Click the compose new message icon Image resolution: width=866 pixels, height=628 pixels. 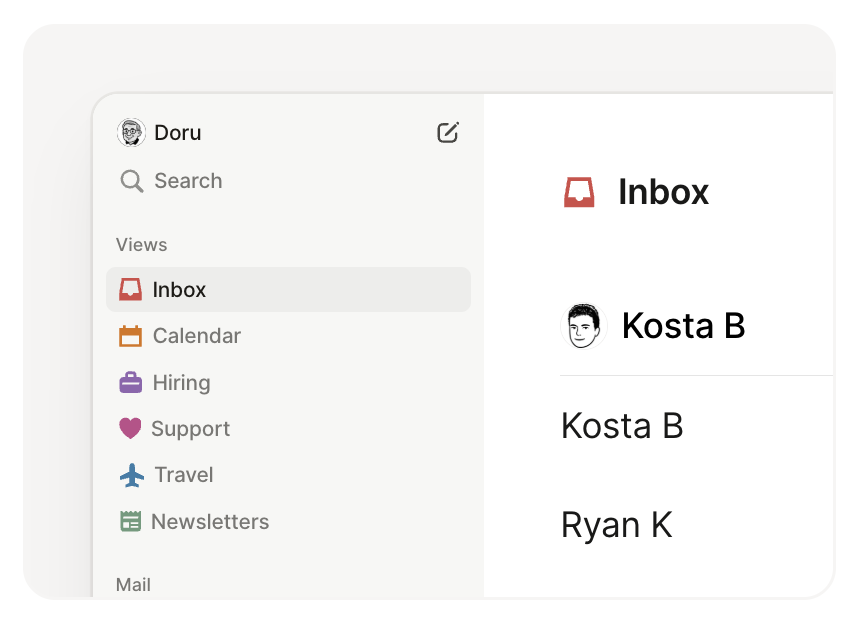[448, 133]
